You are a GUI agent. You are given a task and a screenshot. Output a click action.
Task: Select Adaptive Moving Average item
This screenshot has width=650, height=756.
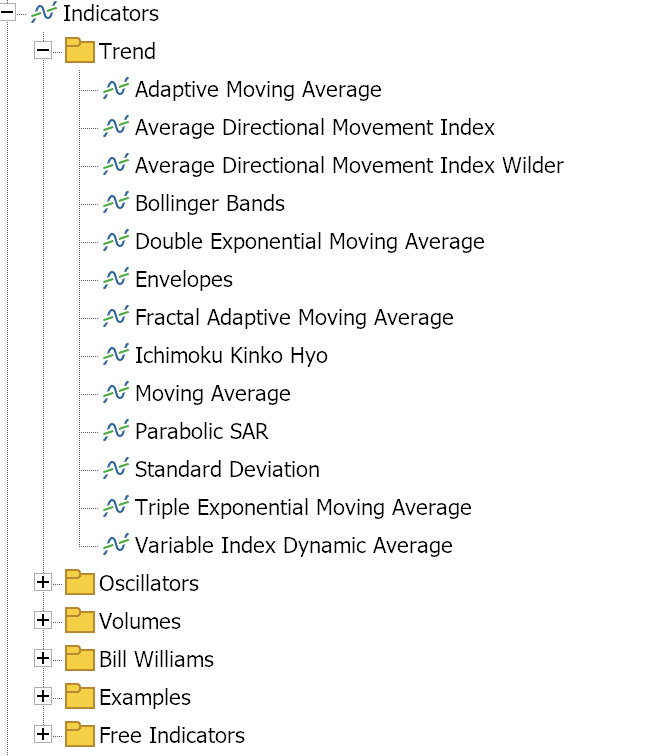point(258,90)
